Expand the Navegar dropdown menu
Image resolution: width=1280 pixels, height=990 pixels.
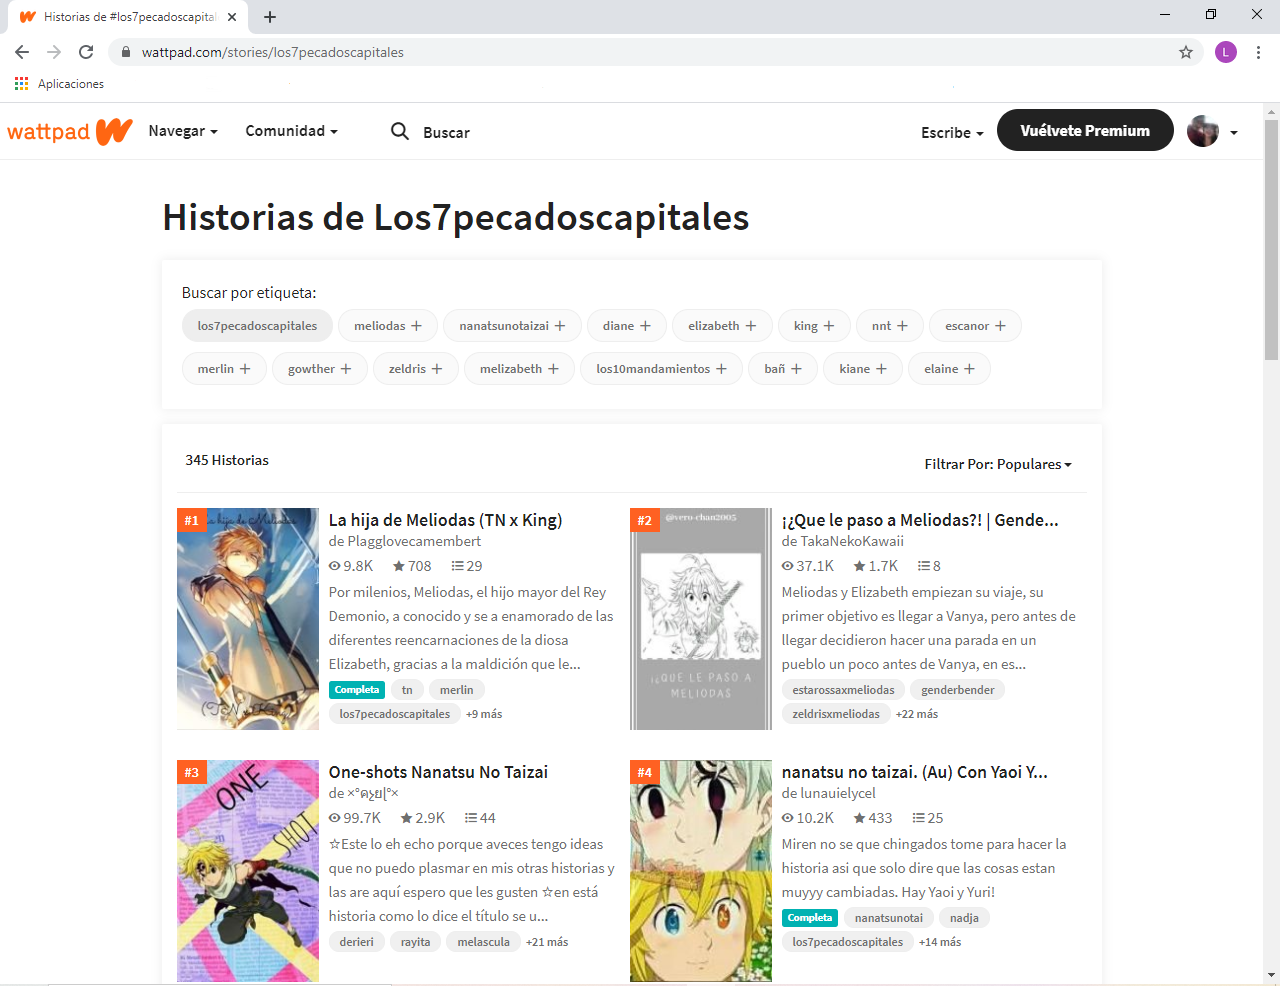click(x=183, y=131)
